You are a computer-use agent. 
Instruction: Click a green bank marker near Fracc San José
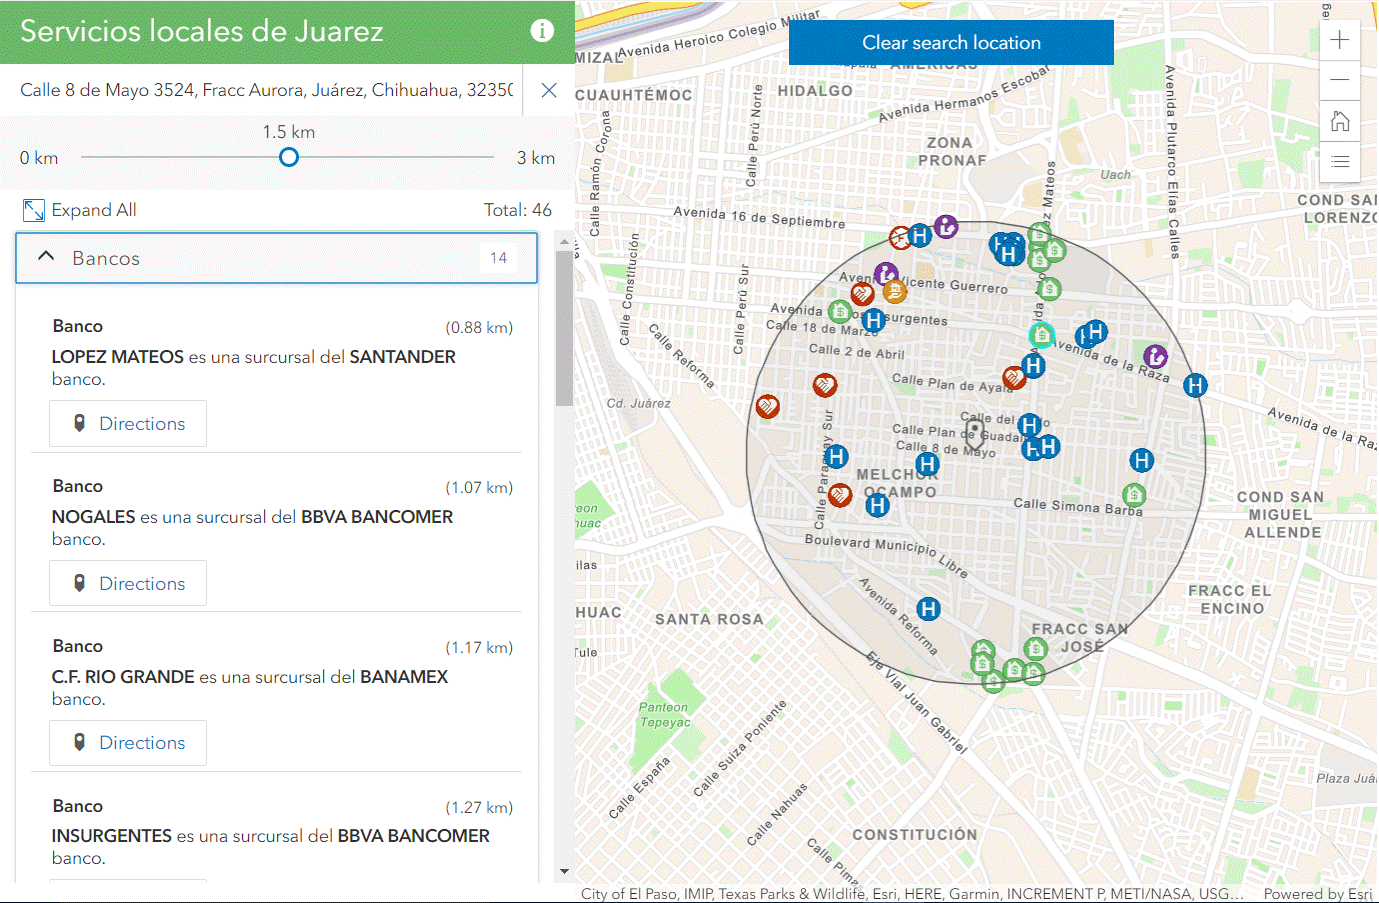click(1035, 649)
